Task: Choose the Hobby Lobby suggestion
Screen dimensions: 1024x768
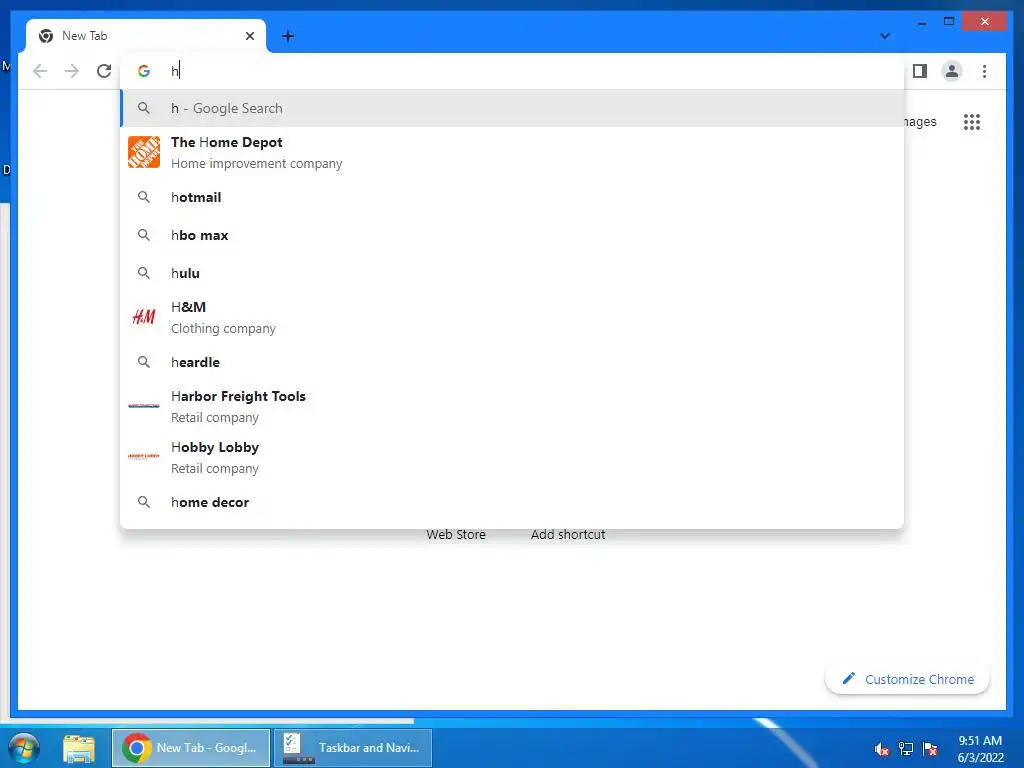Action: 513,457
